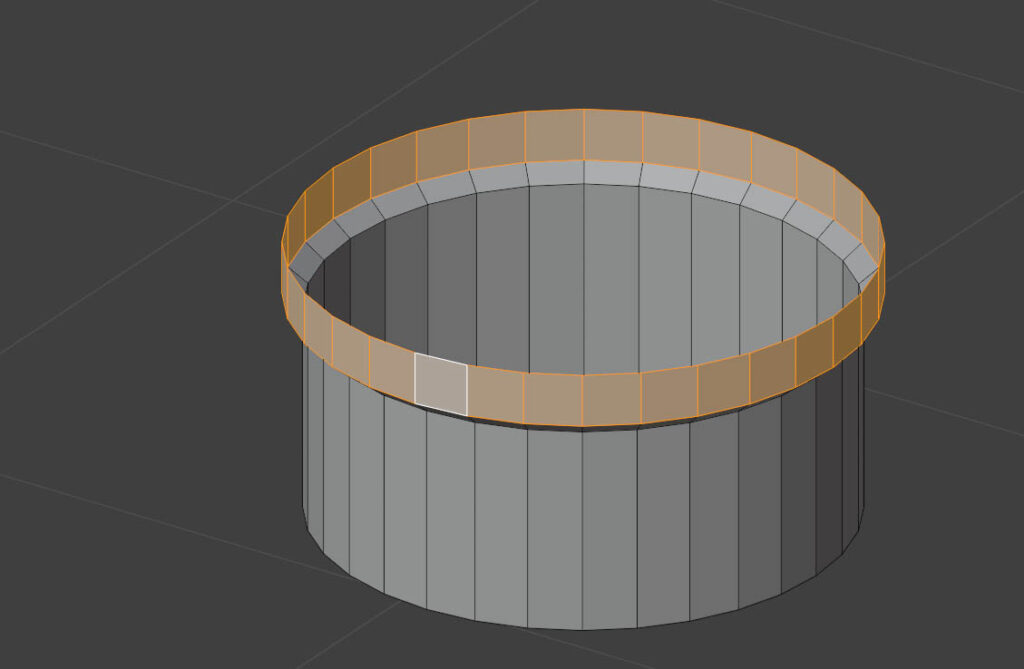Click the white-outlined active face on the ring
The width and height of the screenshot is (1024, 669).
pos(441,382)
